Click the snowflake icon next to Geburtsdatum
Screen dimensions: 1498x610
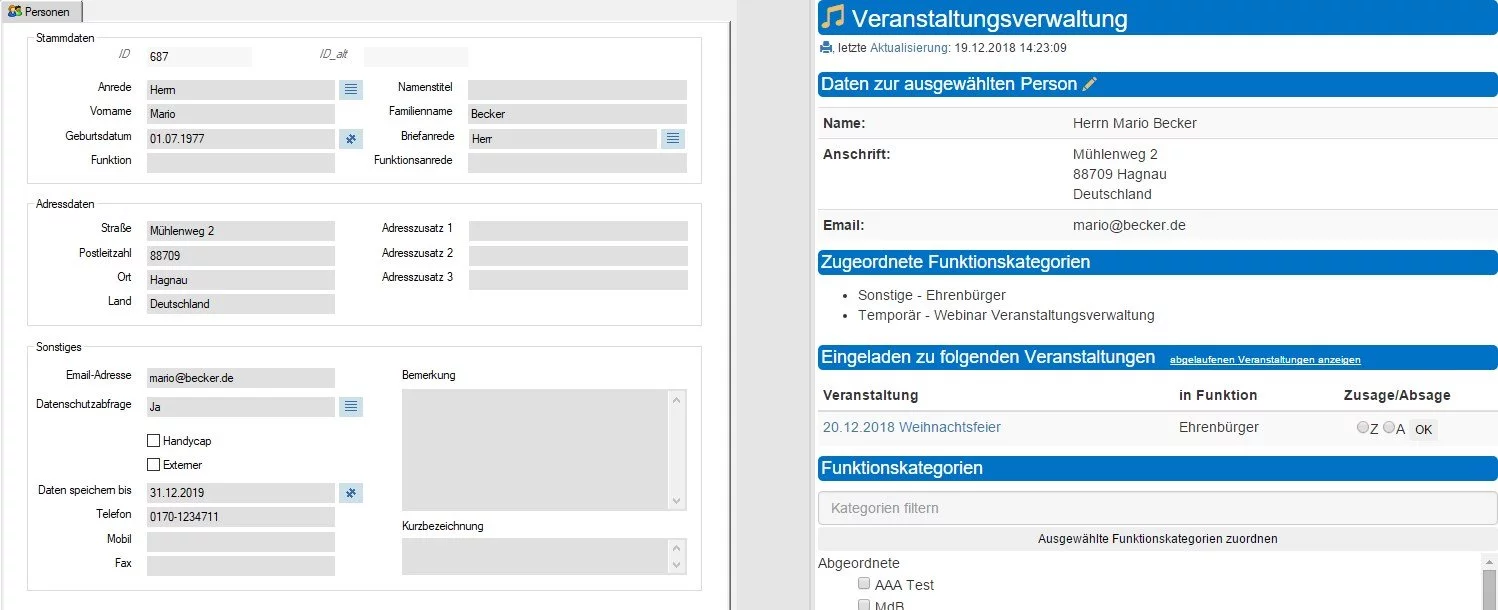[350, 138]
